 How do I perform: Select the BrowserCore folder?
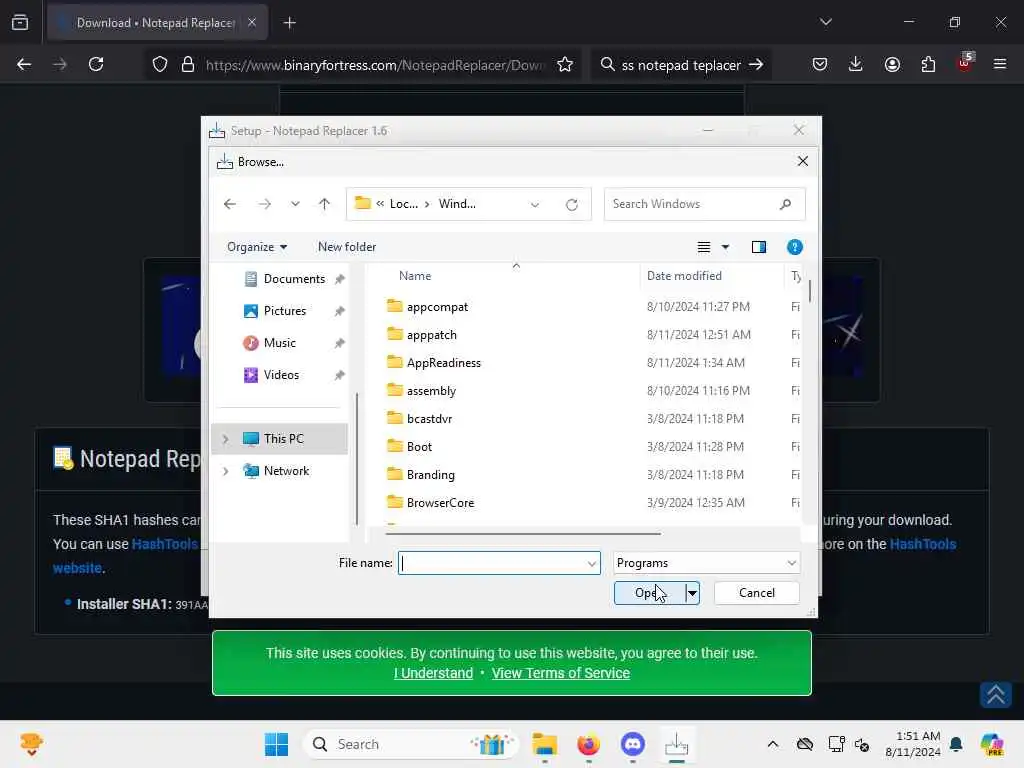[x=440, y=504]
